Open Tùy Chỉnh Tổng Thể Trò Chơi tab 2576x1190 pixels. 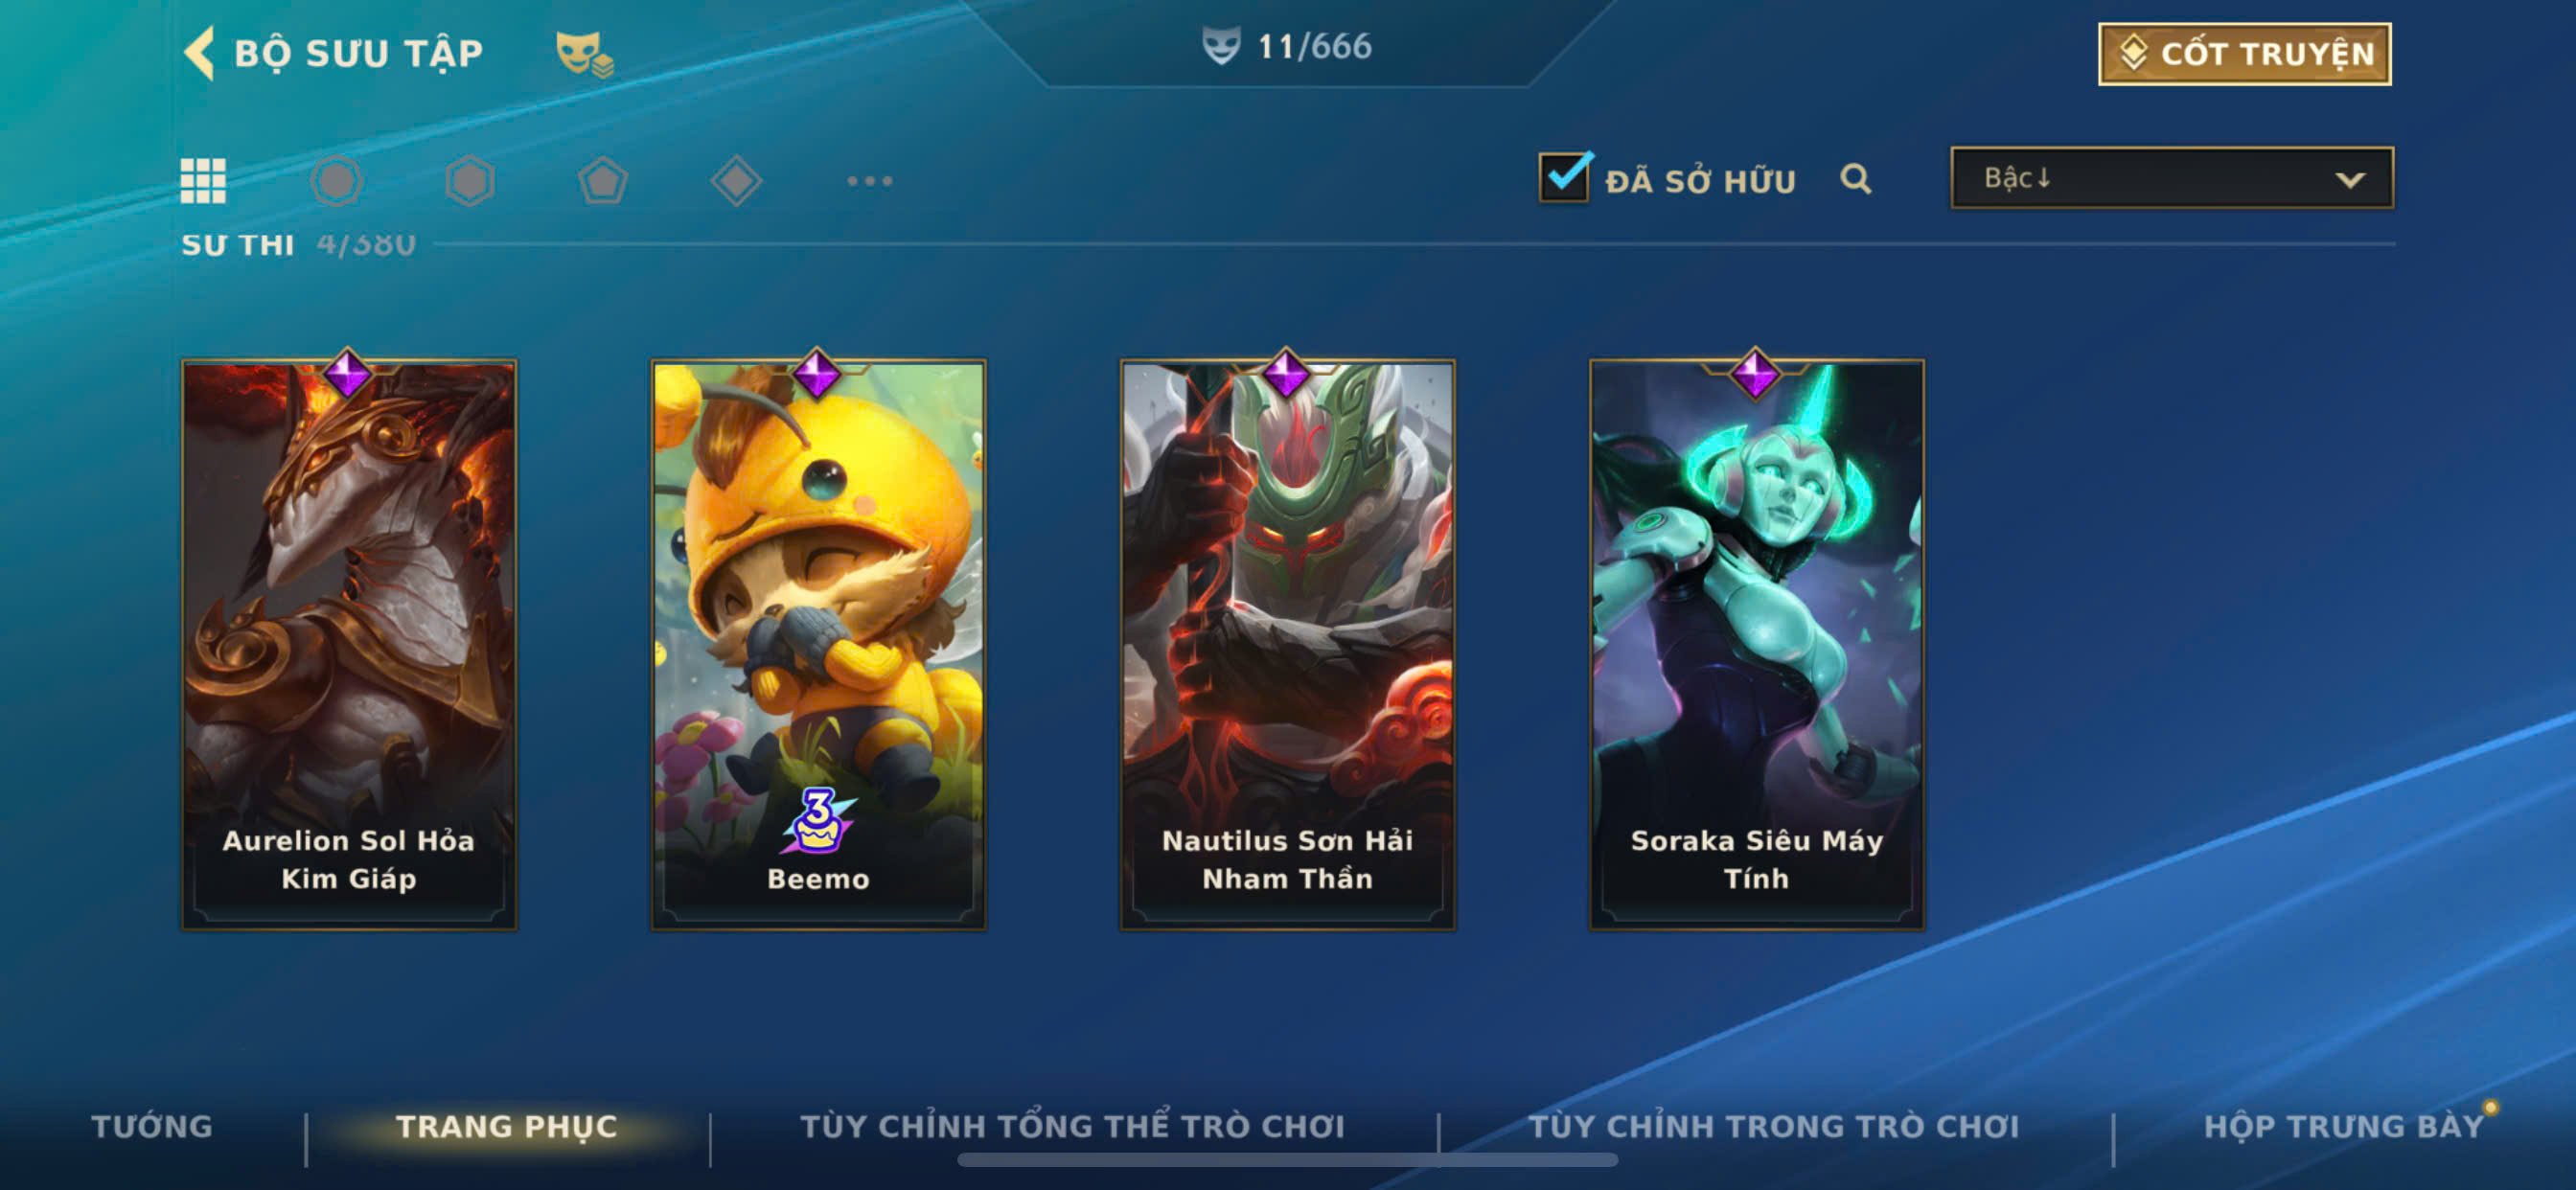[x=1072, y=1126]
